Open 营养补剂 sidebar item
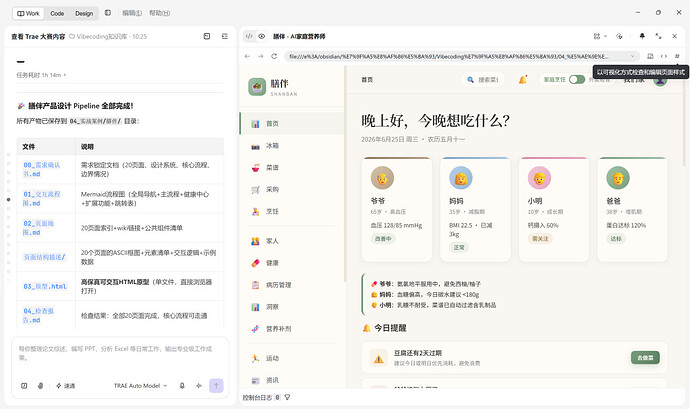Screen dimensions: 690x409 click(292, 329)
